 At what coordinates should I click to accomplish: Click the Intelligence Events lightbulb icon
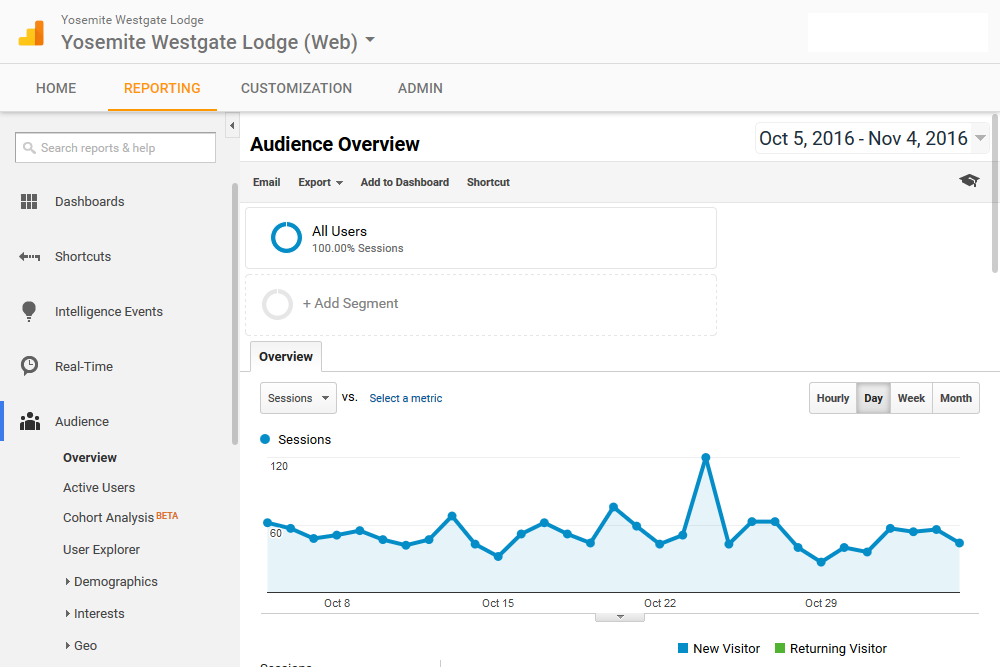pyautogui.click(x=29, y=311)
